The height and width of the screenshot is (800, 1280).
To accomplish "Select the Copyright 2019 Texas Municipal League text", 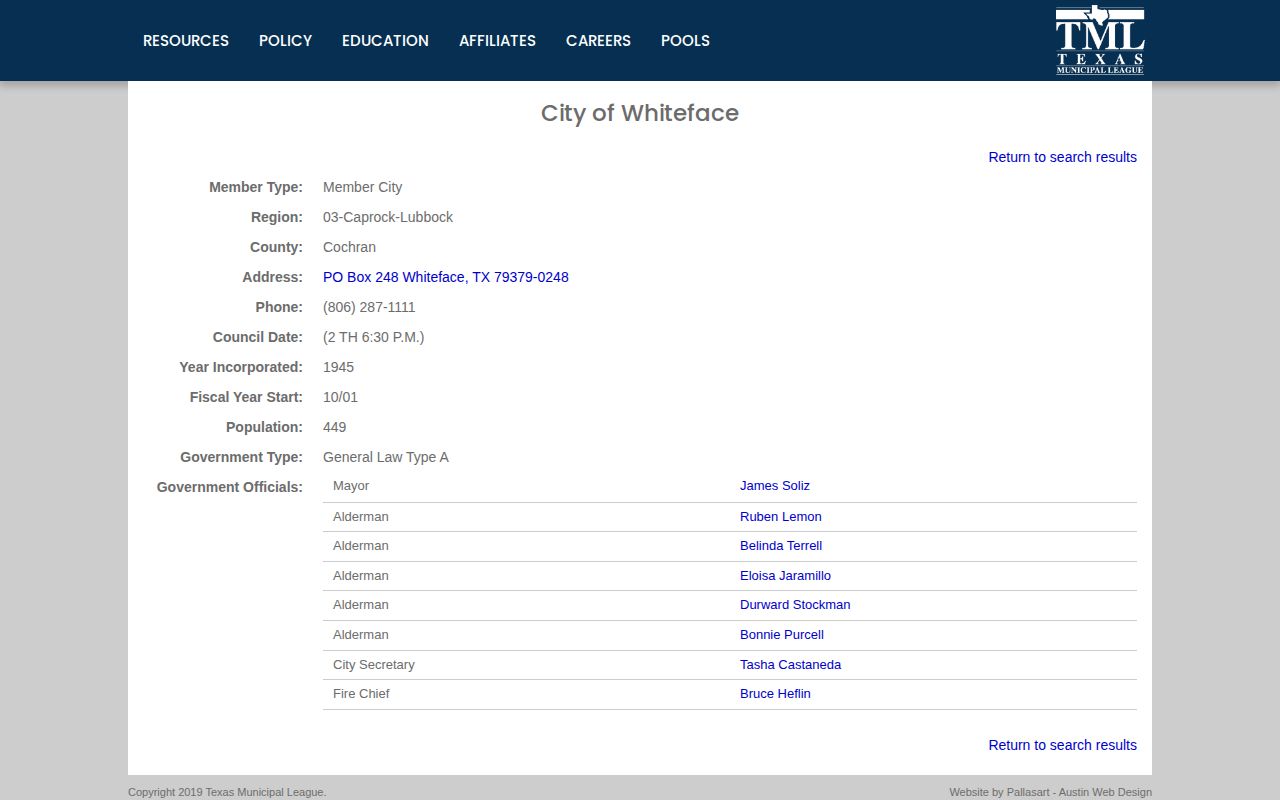I will [x=227, y=792].
